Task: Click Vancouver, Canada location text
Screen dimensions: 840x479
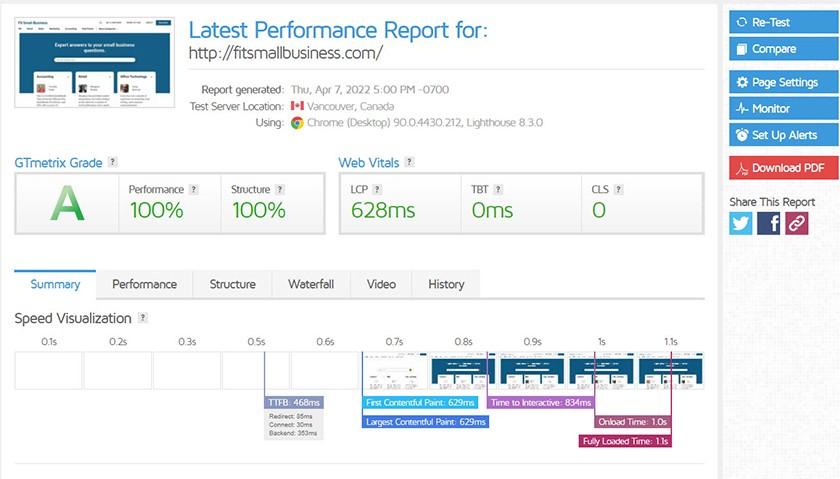Action: point(350,106)
